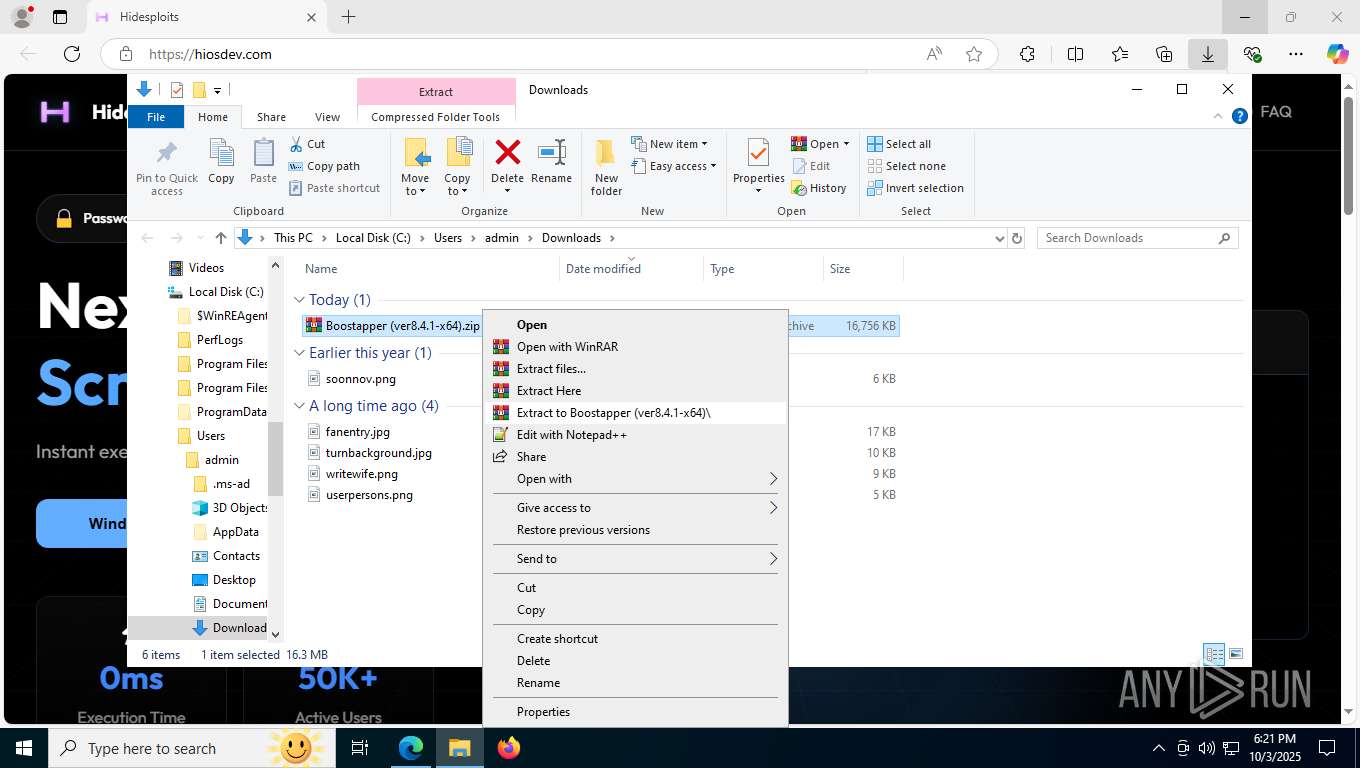Viewport: 1360px width, 768px height.
Task: Open Task View on taskbar
Action: (360, 748)
